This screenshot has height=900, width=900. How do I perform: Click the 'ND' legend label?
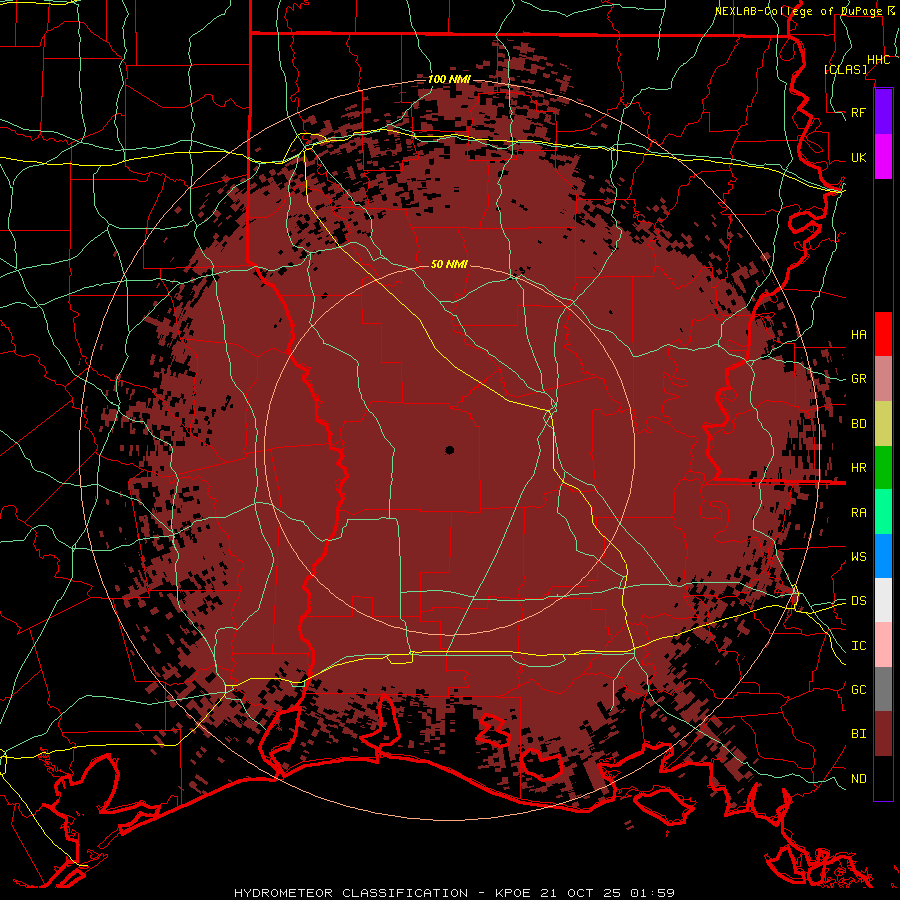(x=859, y=779)
